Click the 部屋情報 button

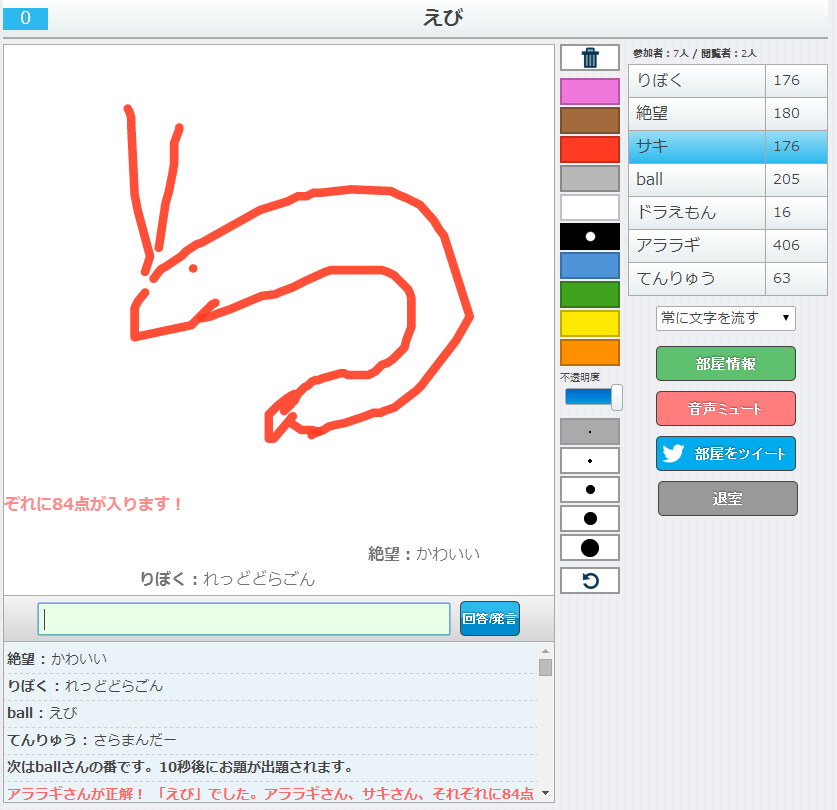[725, 364]
